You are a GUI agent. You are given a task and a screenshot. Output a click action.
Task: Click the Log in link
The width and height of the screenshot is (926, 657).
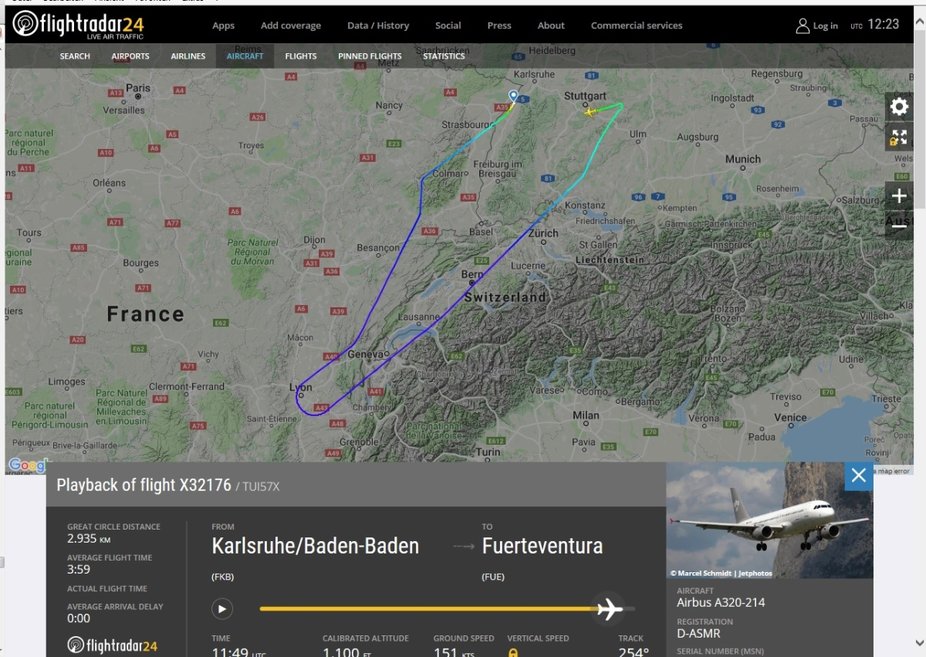point(825,26)
